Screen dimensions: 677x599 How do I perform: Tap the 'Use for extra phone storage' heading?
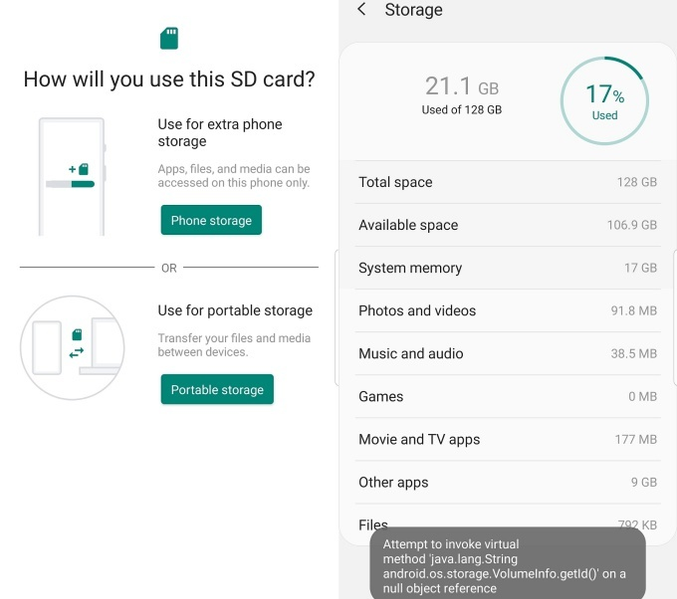coord(220,132)
